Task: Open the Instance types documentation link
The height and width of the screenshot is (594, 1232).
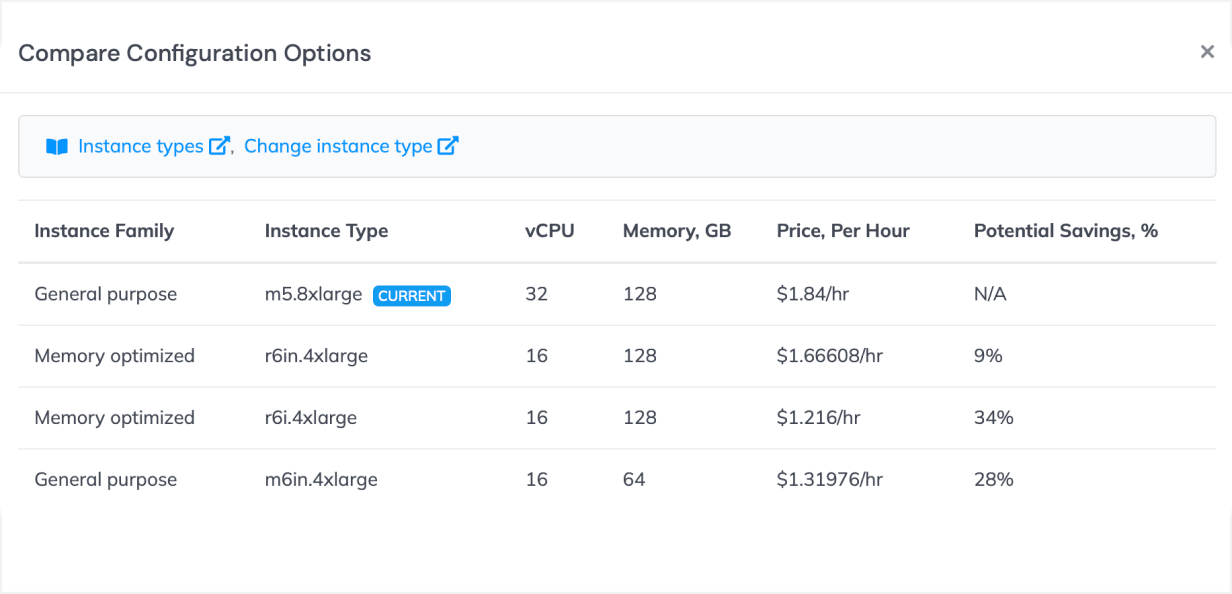Action: (x=140, y=146)
